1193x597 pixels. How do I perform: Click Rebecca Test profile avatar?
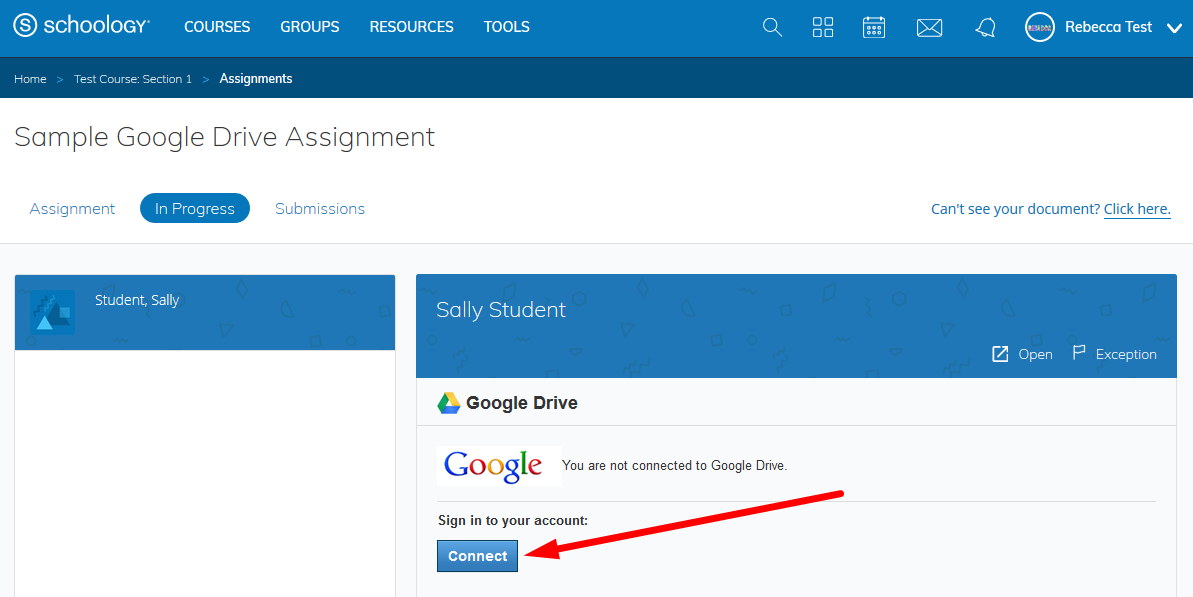coord(1040,27)
